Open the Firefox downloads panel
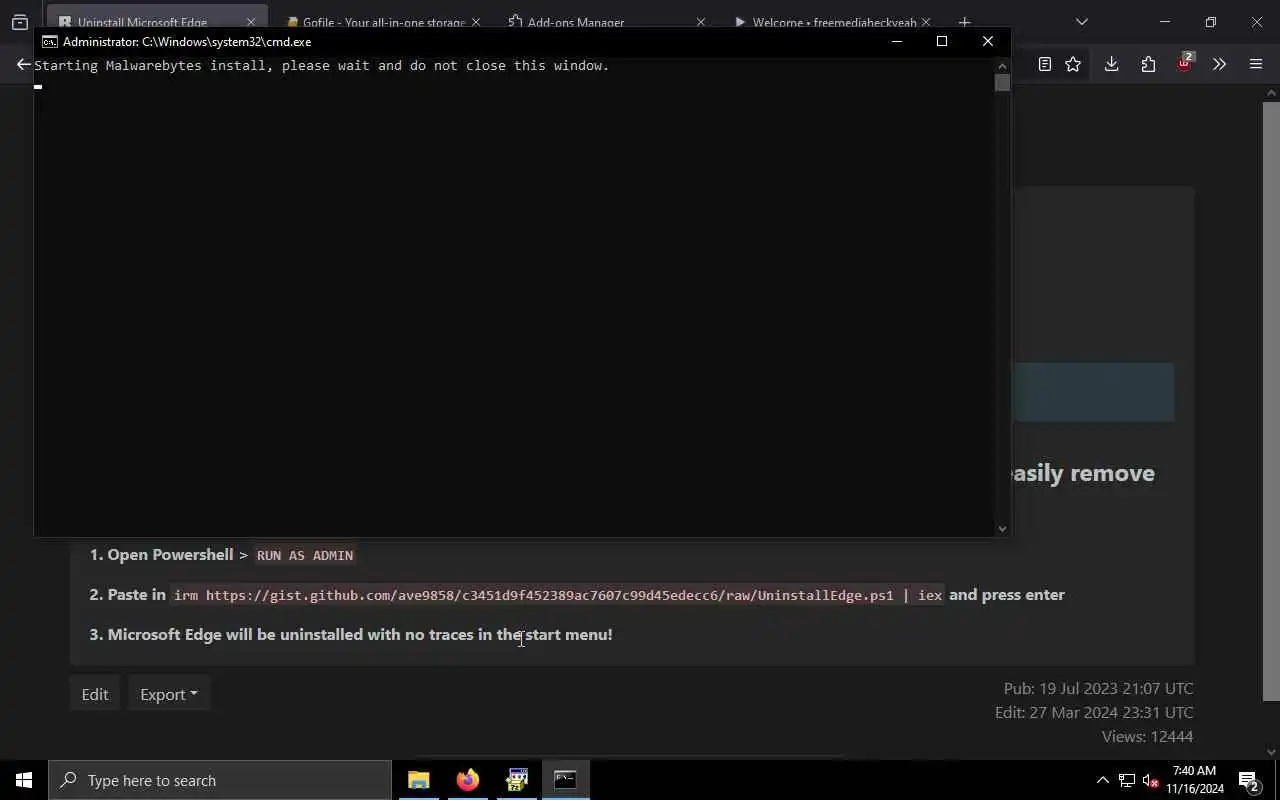Screen dimensions: 1280x800 (1111, 64)
